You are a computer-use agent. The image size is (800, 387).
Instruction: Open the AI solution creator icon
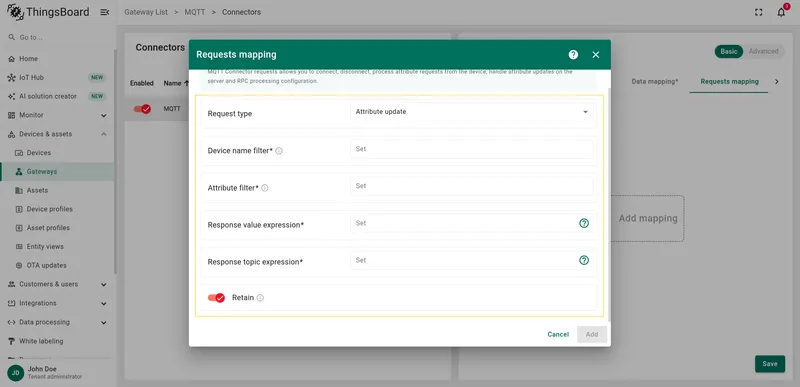click(11, 96)
